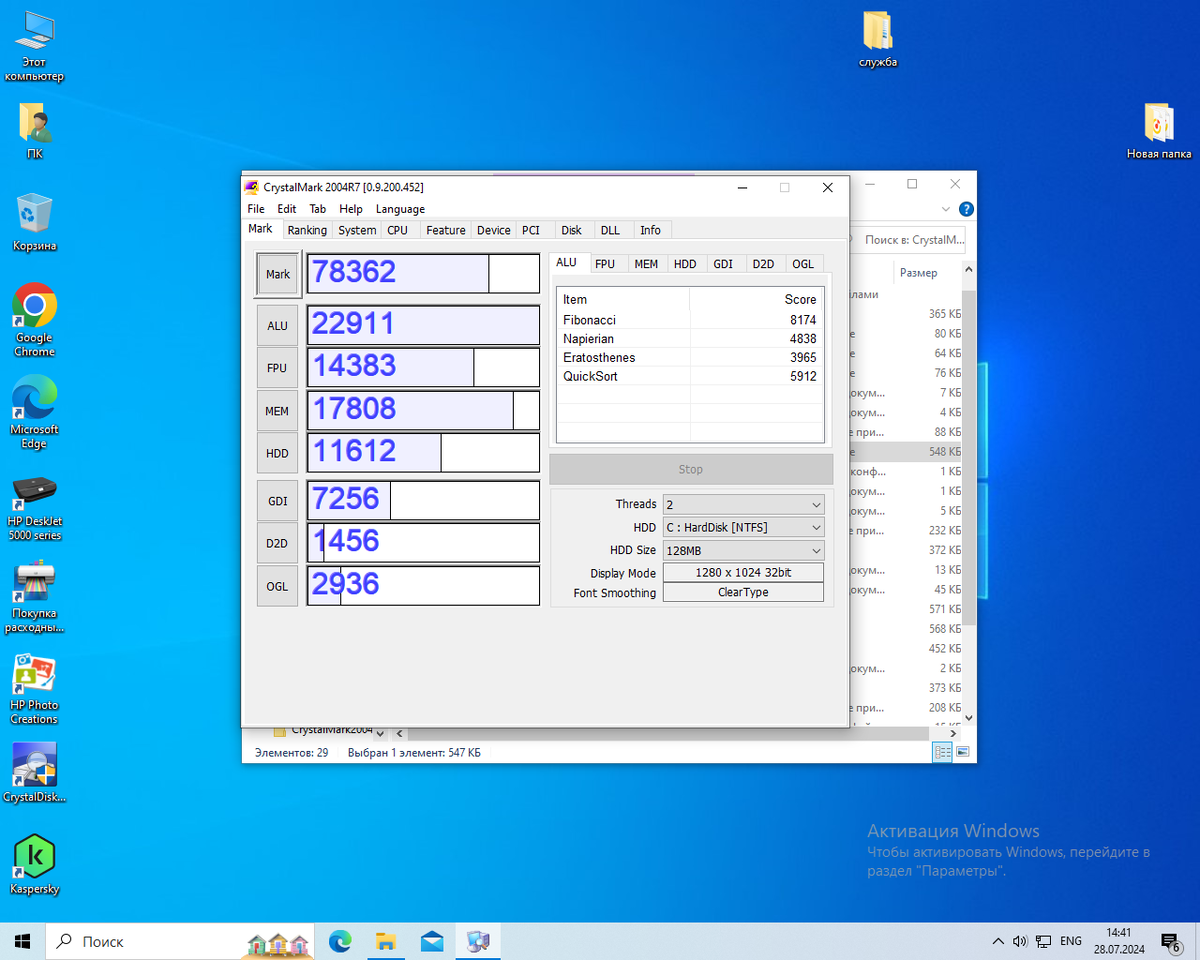Open the Help menu

point(351,209)
